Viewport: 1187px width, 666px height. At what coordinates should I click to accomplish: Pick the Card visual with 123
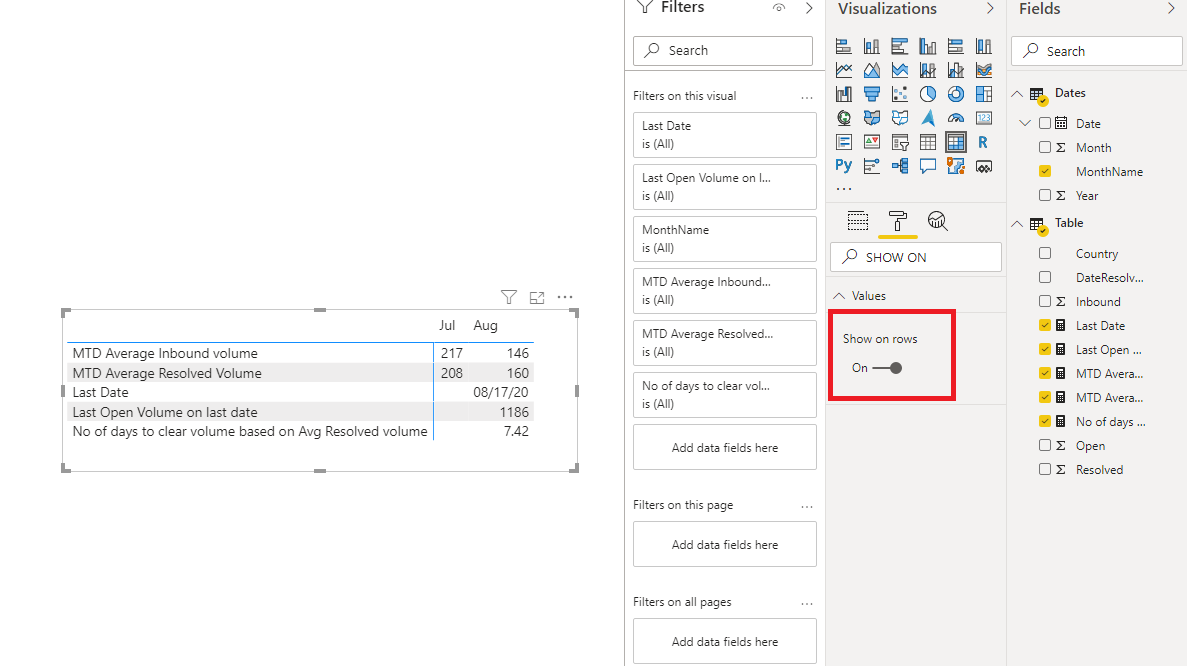pos(983,118)
